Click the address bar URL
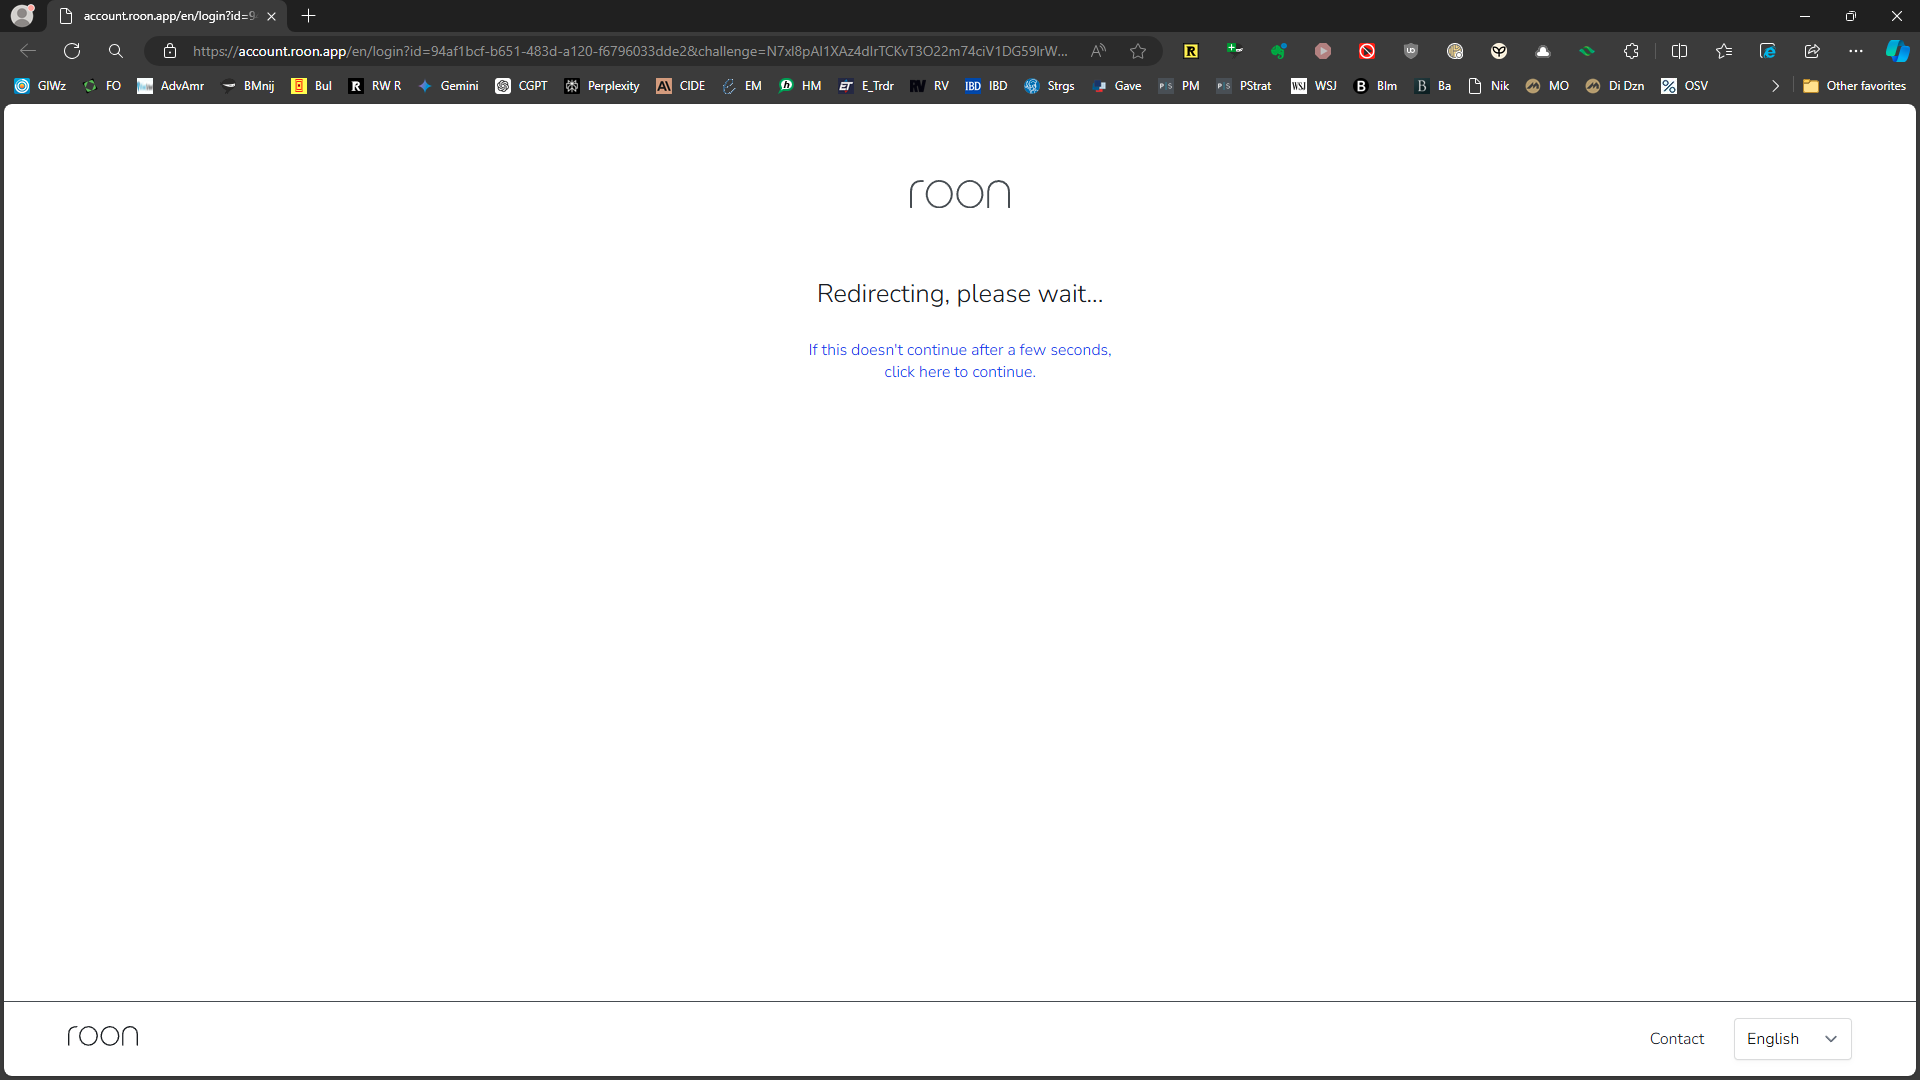This screenshot has width=1920, height=1080. coord(630,51)
